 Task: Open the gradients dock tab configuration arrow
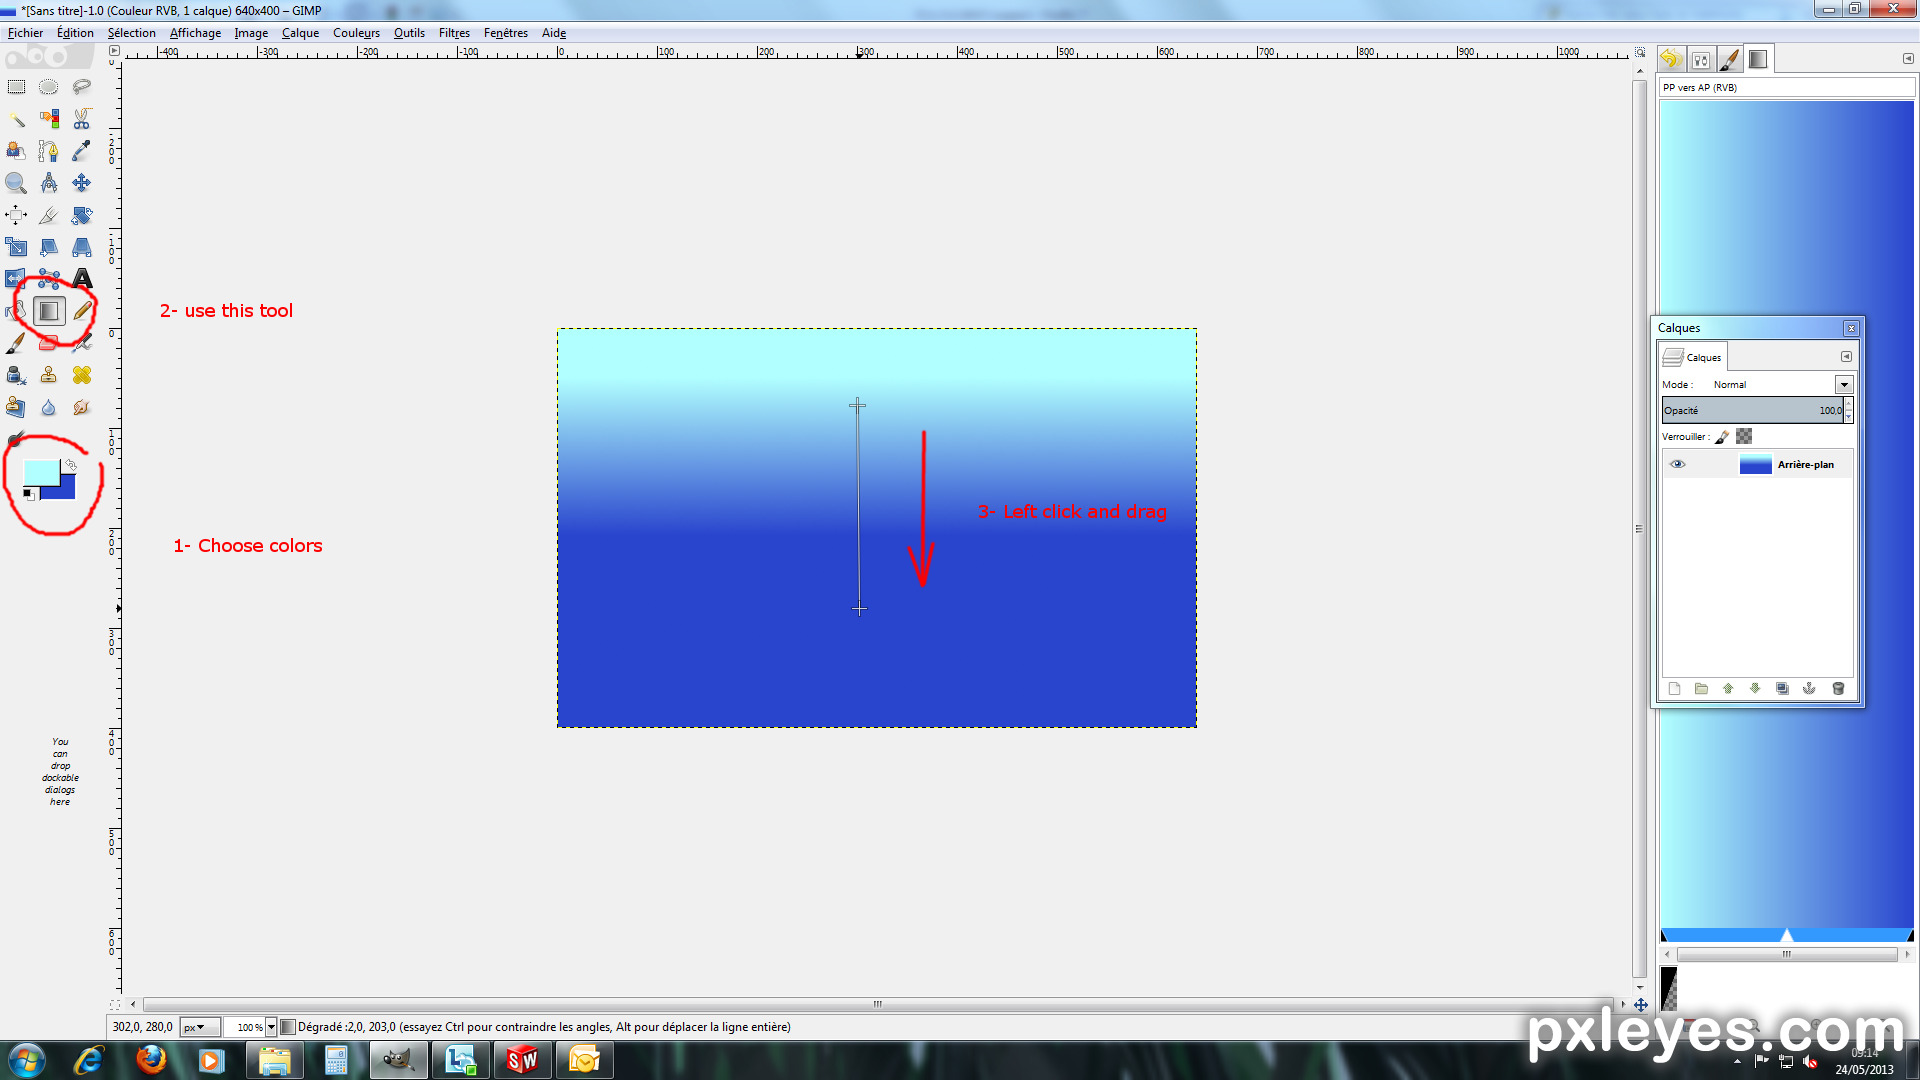click(x=1908, y=59)
